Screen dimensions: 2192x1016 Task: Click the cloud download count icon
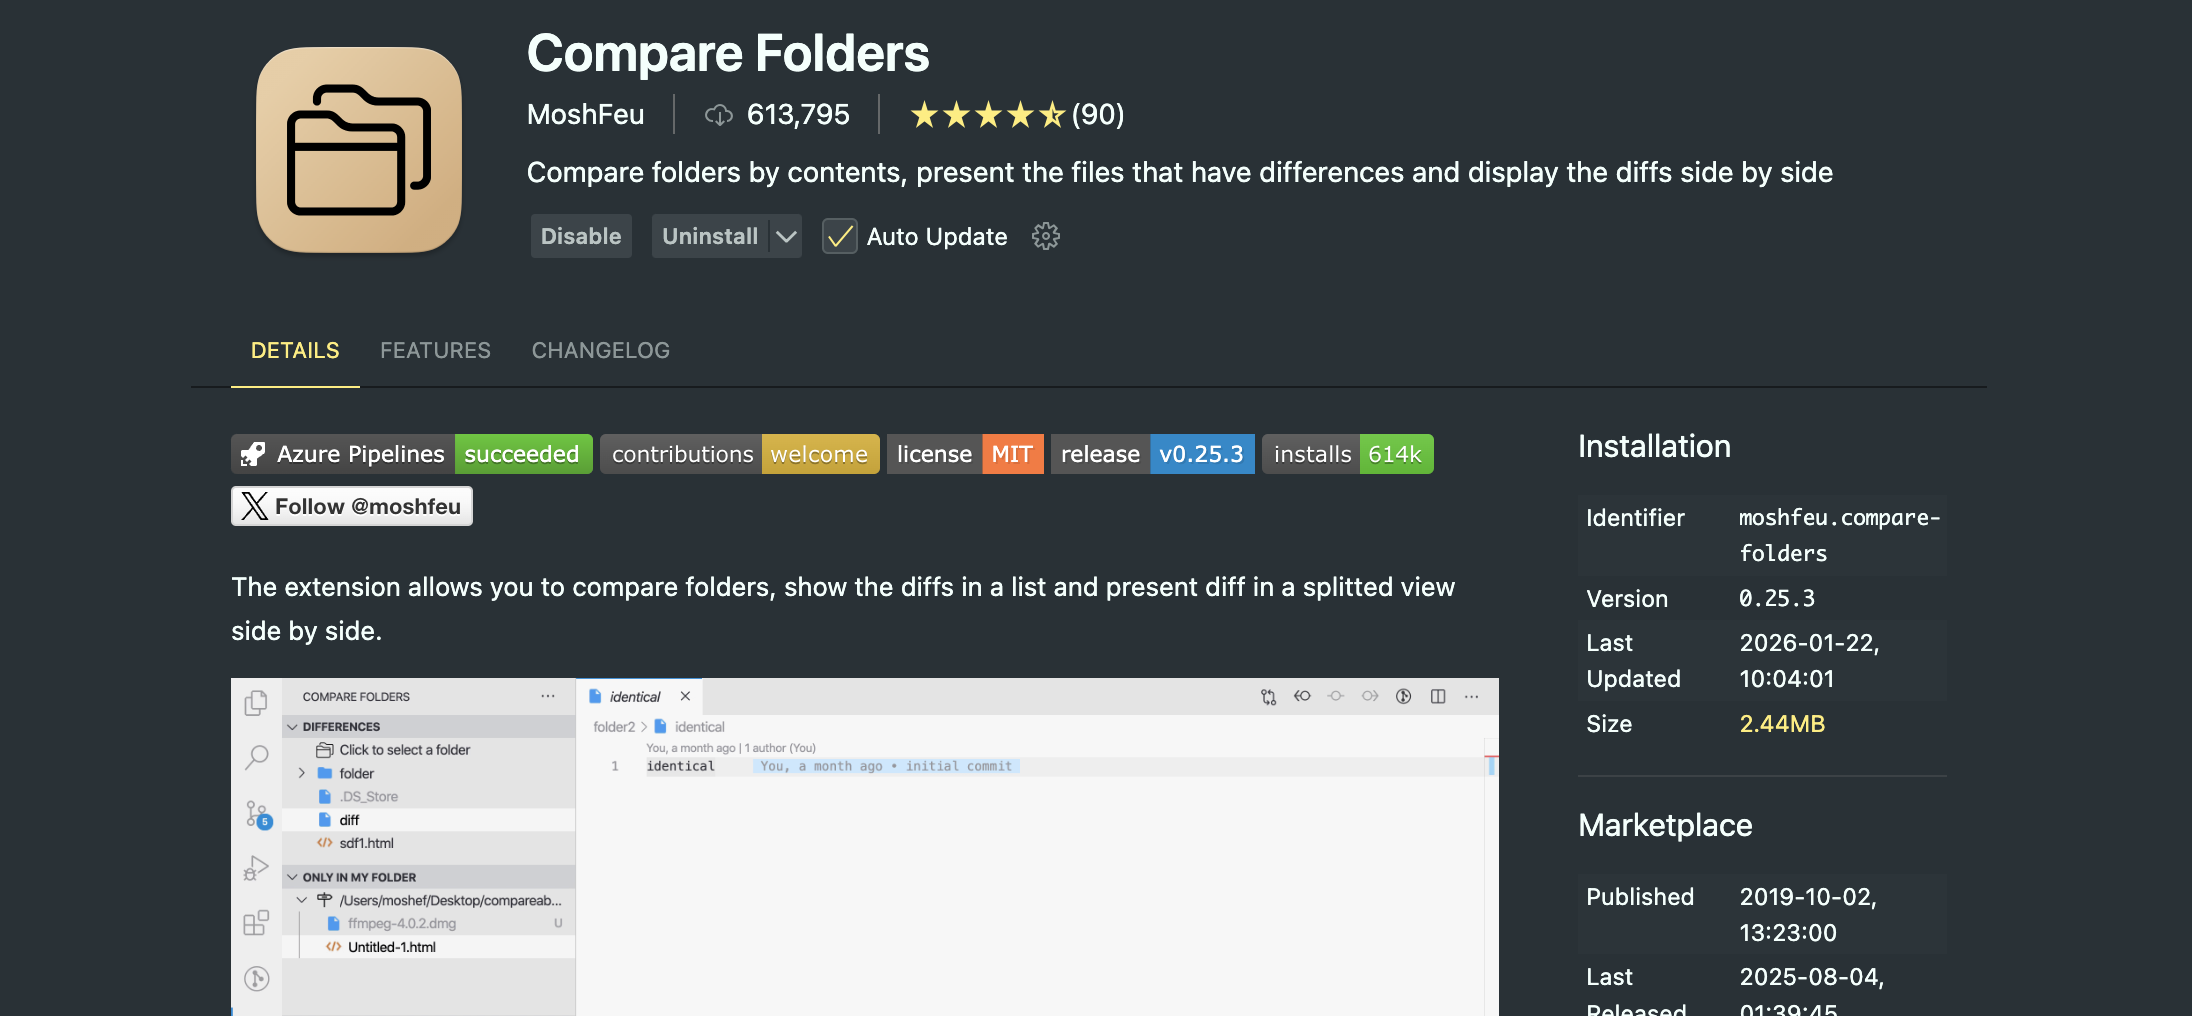coord(718,115)
